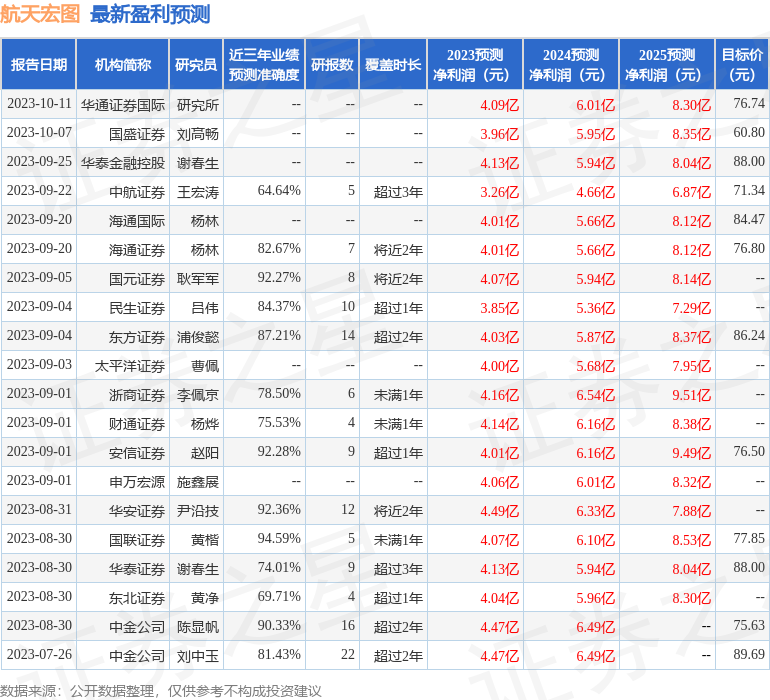The height and width of the screenshot is (700, 770).
Task: Click the 目标价 column header
Action: point(742,64)
